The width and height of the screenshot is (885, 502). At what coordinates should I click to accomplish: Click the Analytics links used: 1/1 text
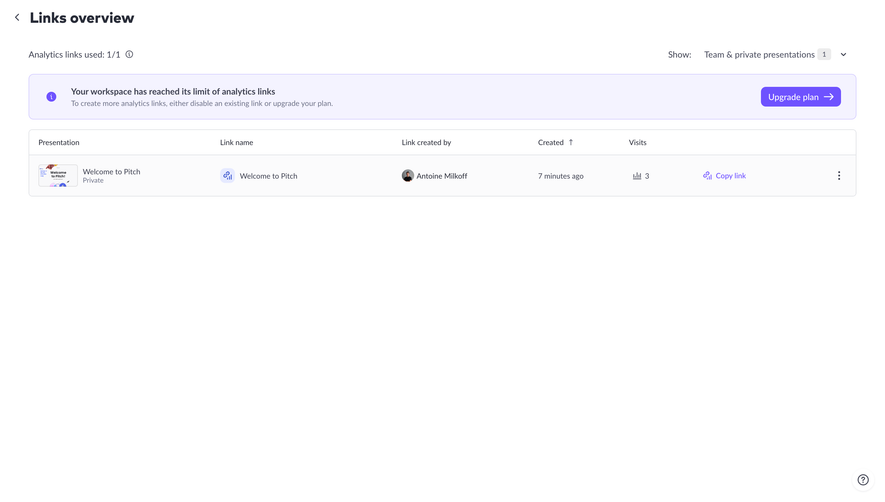pos(75,54)
